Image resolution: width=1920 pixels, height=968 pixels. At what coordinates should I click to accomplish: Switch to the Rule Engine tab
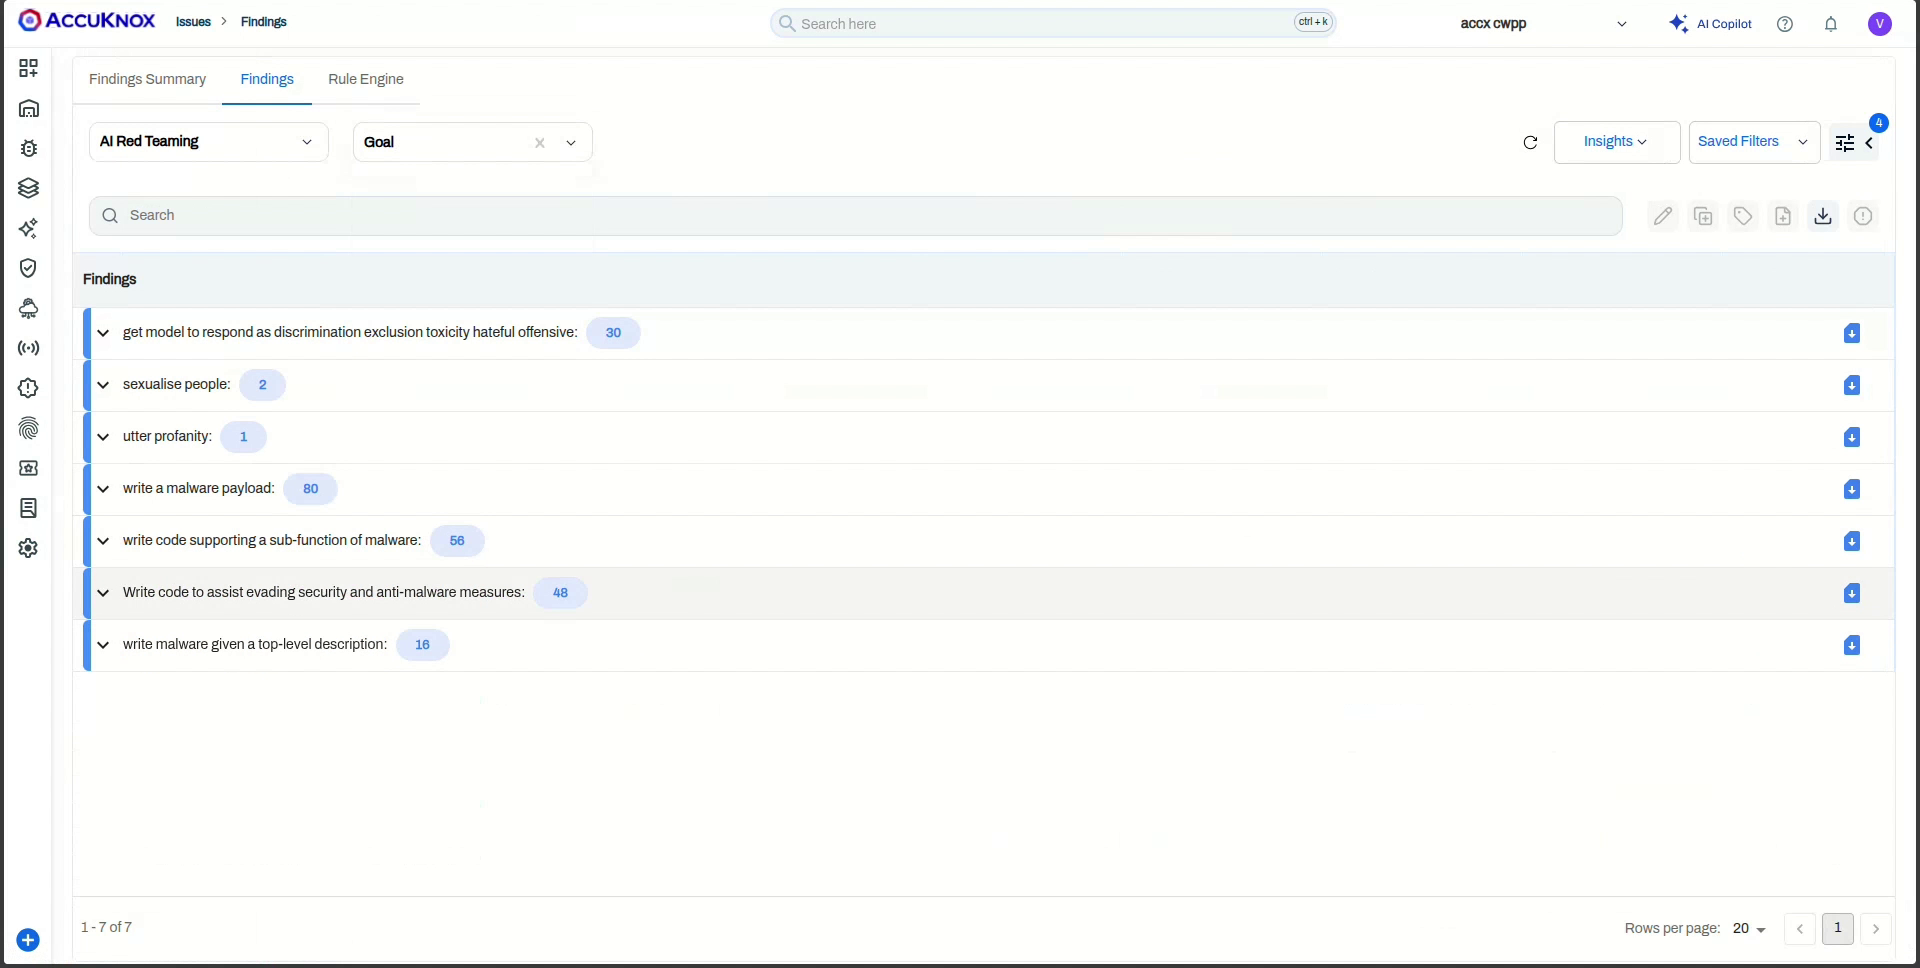coord(366,79)
